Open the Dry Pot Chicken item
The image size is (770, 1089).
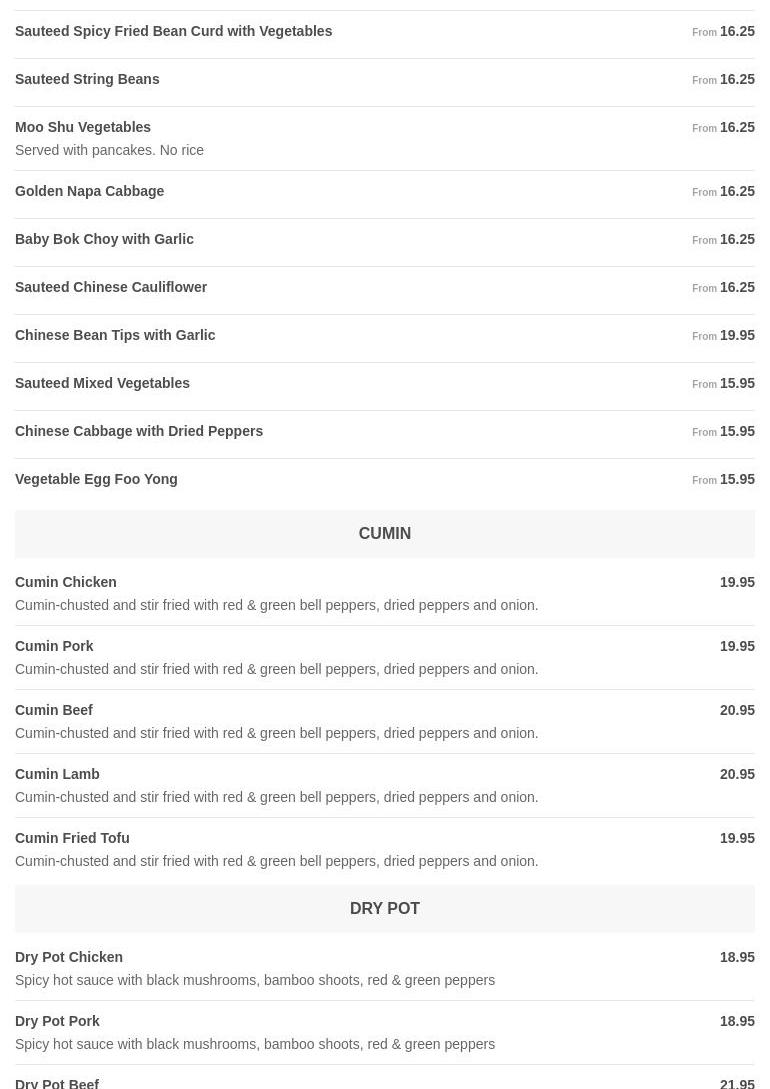click(x=69, y=958)
